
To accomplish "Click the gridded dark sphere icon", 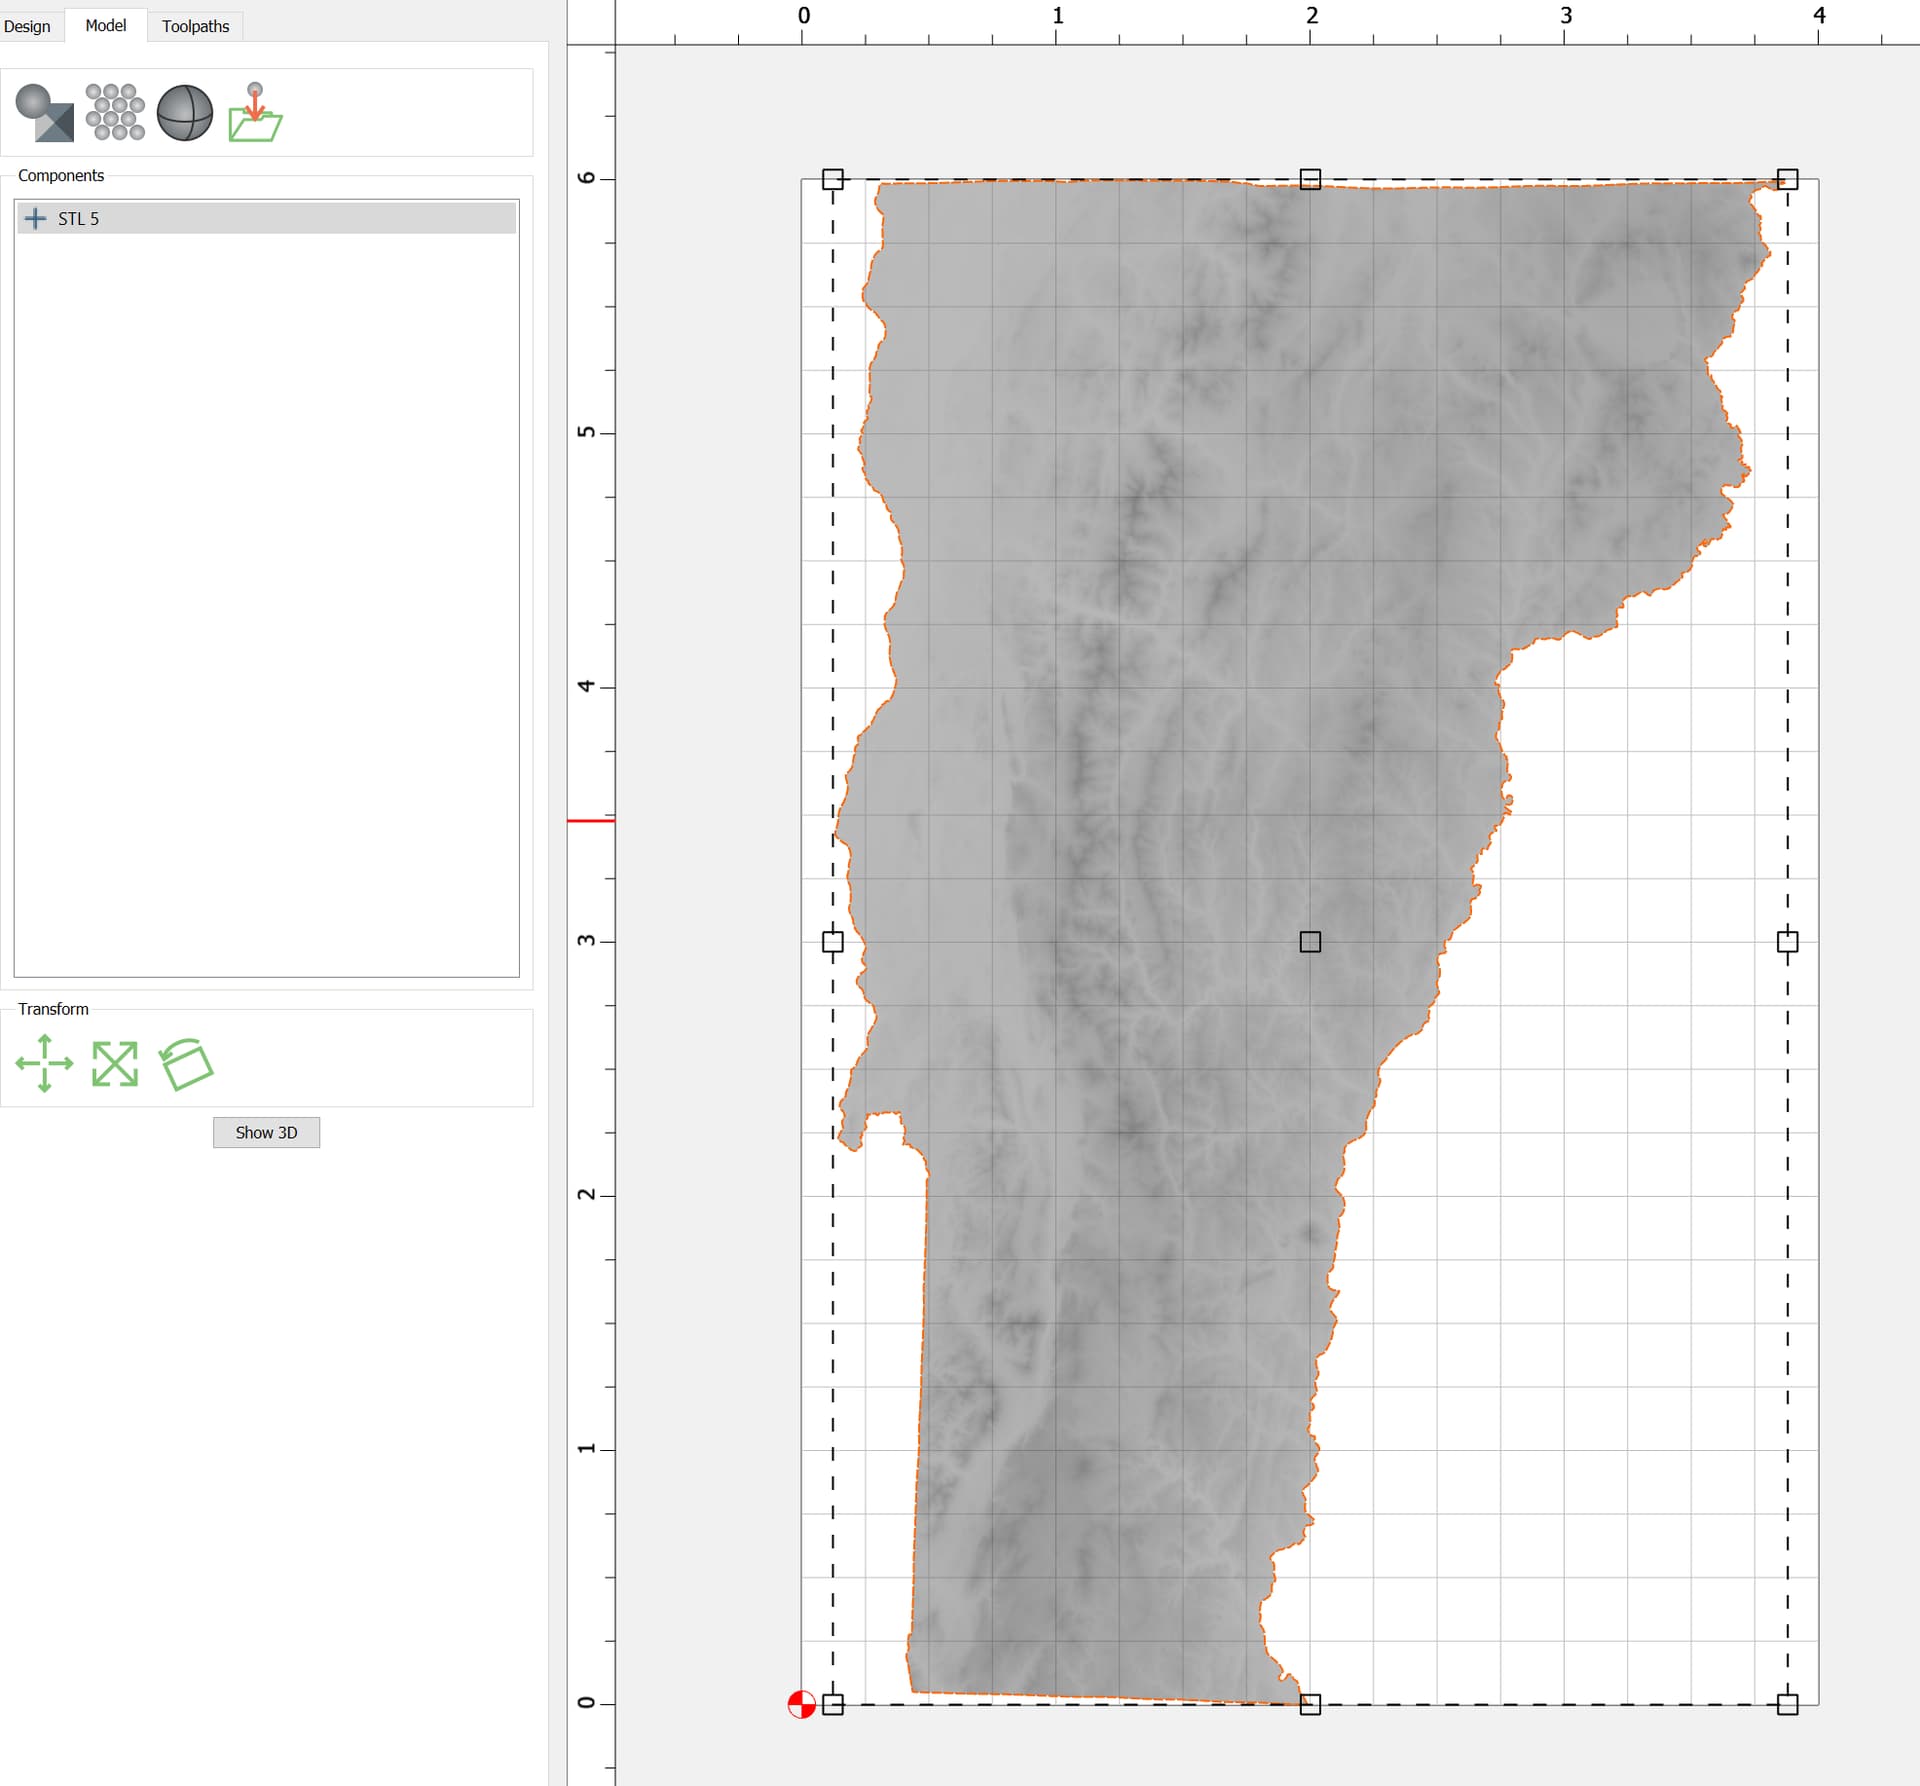I will click(x=185, y=112).
